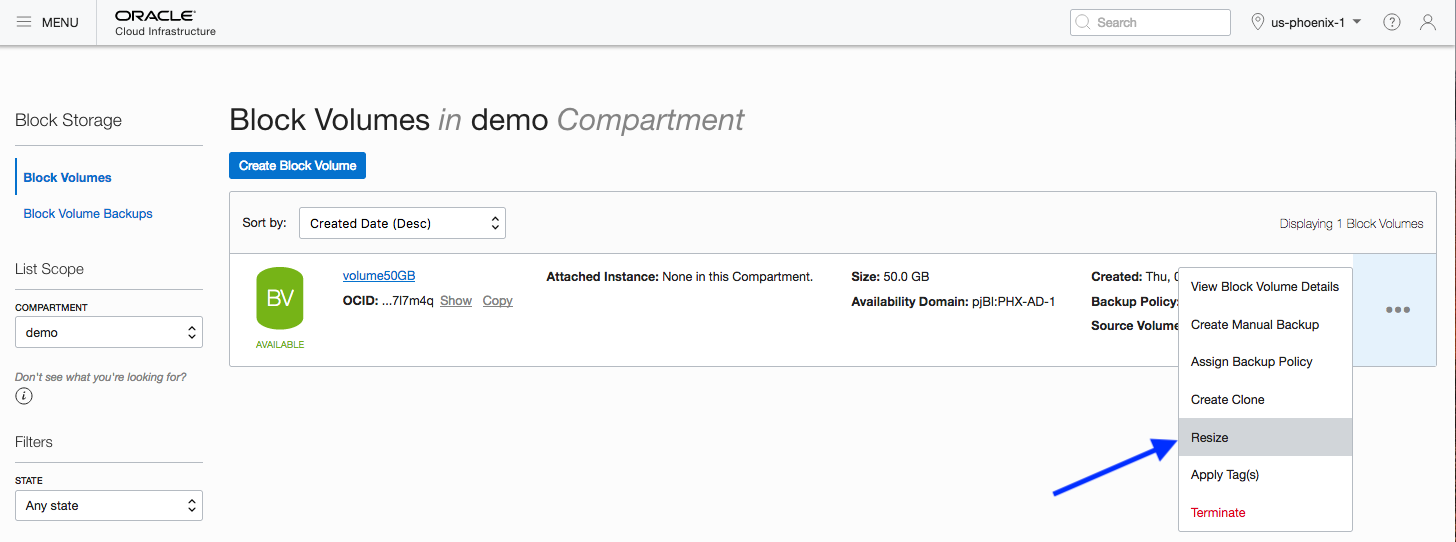Choose Create Manual Backup menu item
1456x542 pixels.
pos(1255,325)
